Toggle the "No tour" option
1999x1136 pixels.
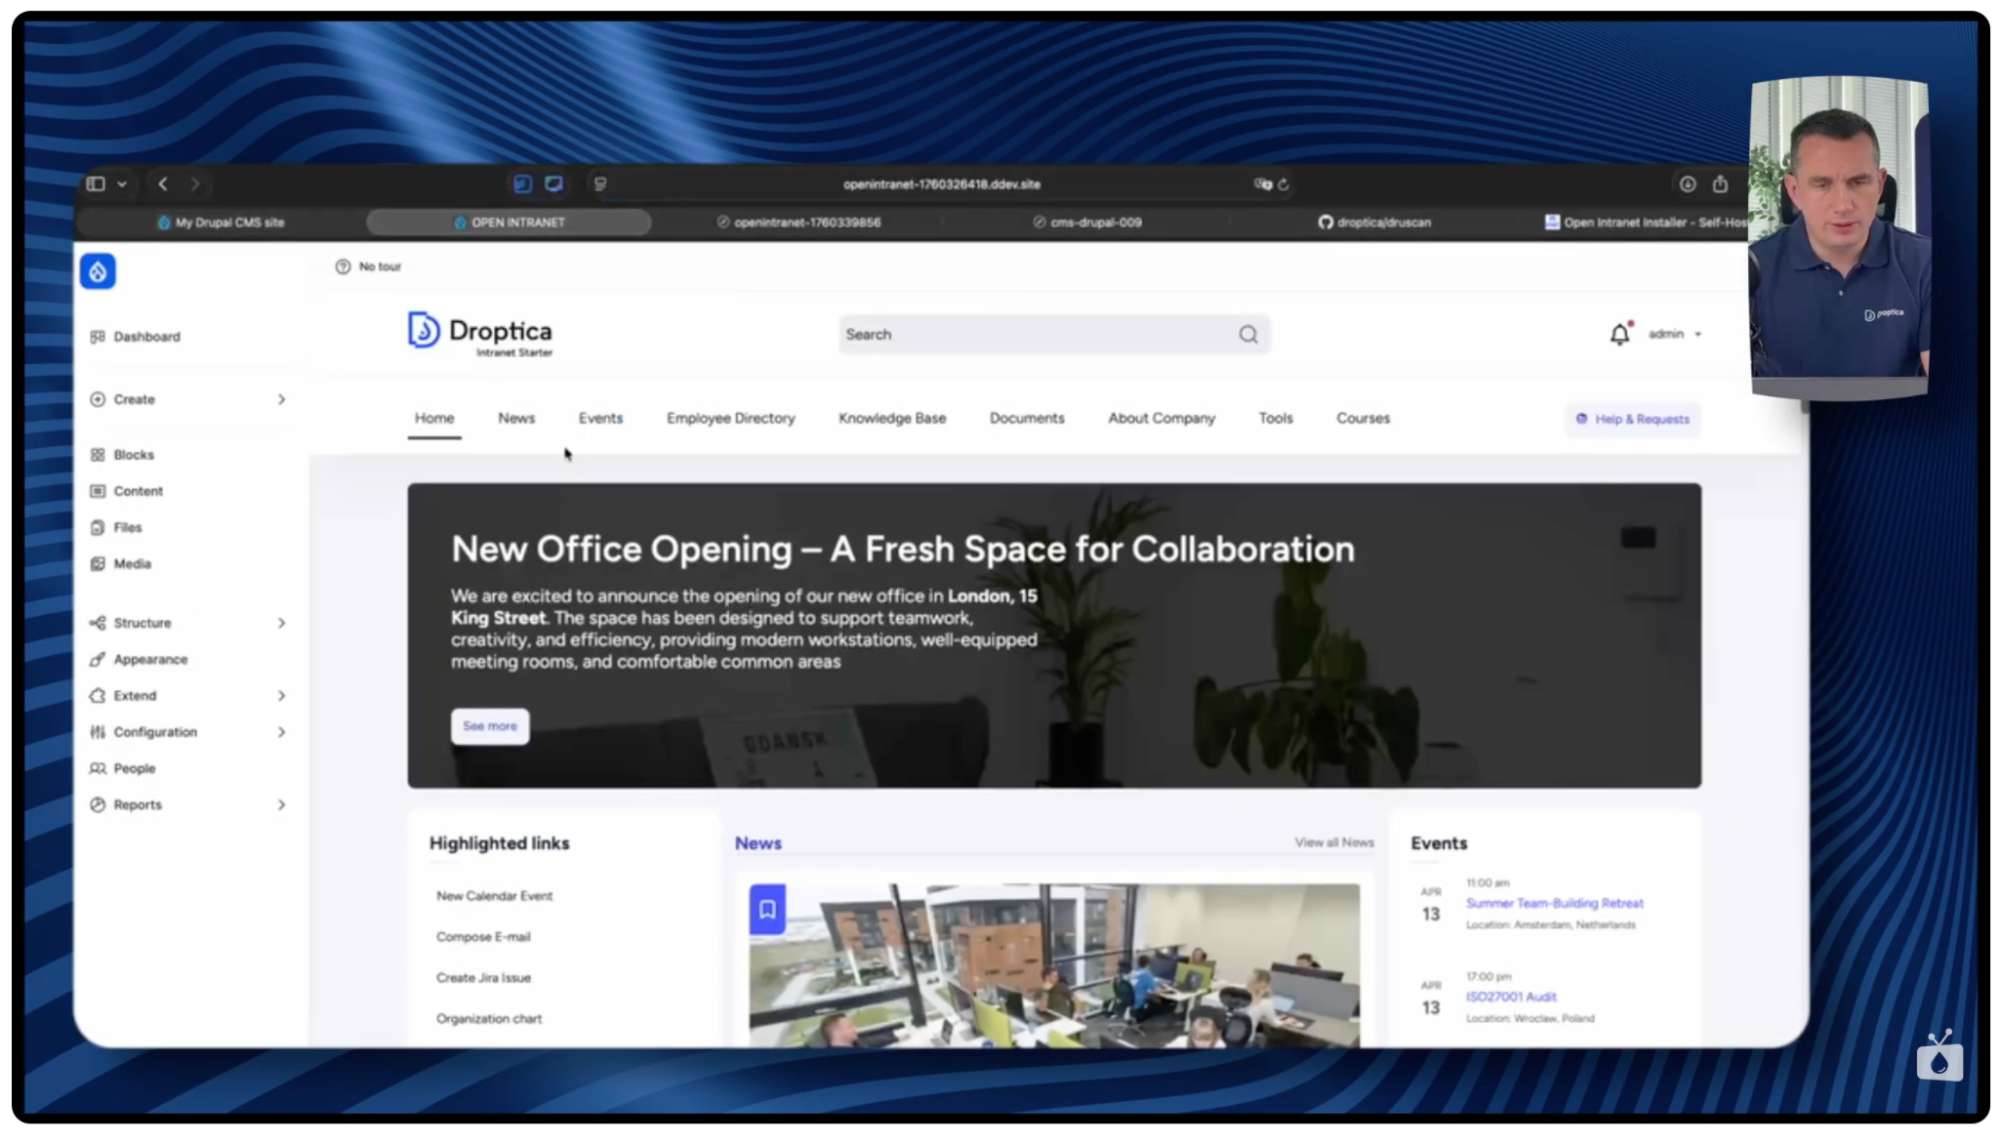pos(368,266)
